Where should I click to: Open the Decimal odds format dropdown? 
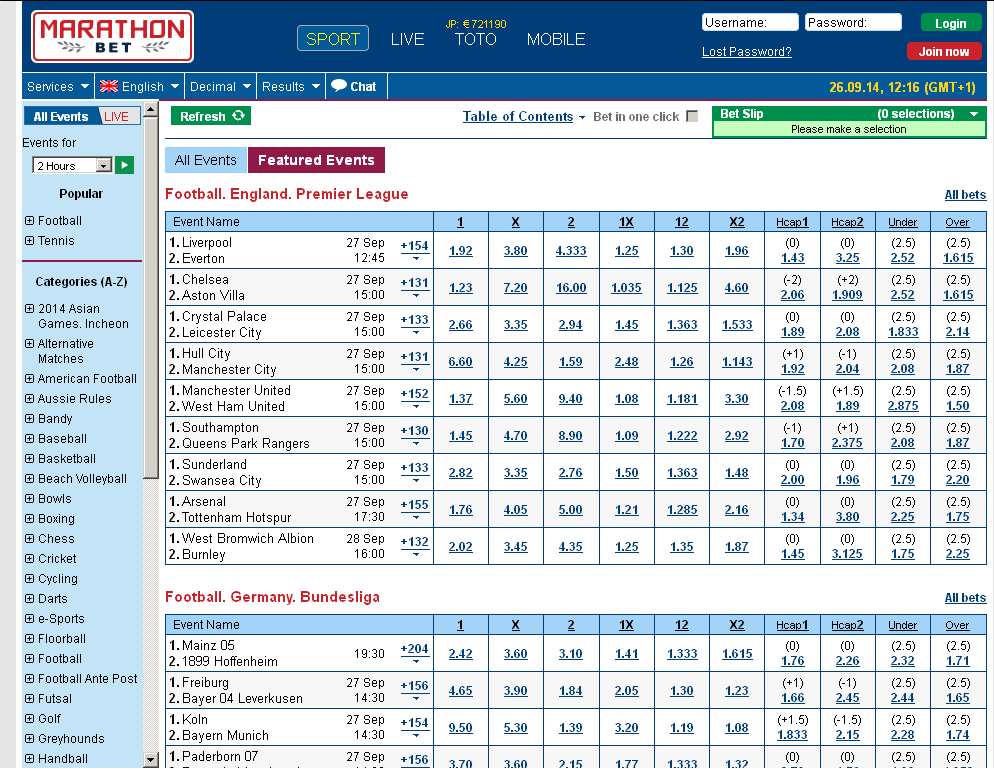(220, 86)
